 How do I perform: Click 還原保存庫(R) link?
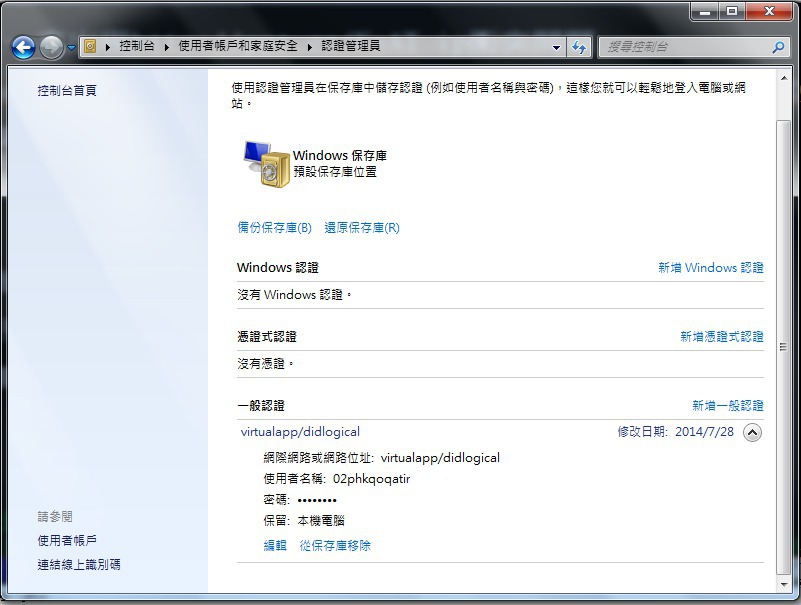pyautogui.click(x=362, y=228)
